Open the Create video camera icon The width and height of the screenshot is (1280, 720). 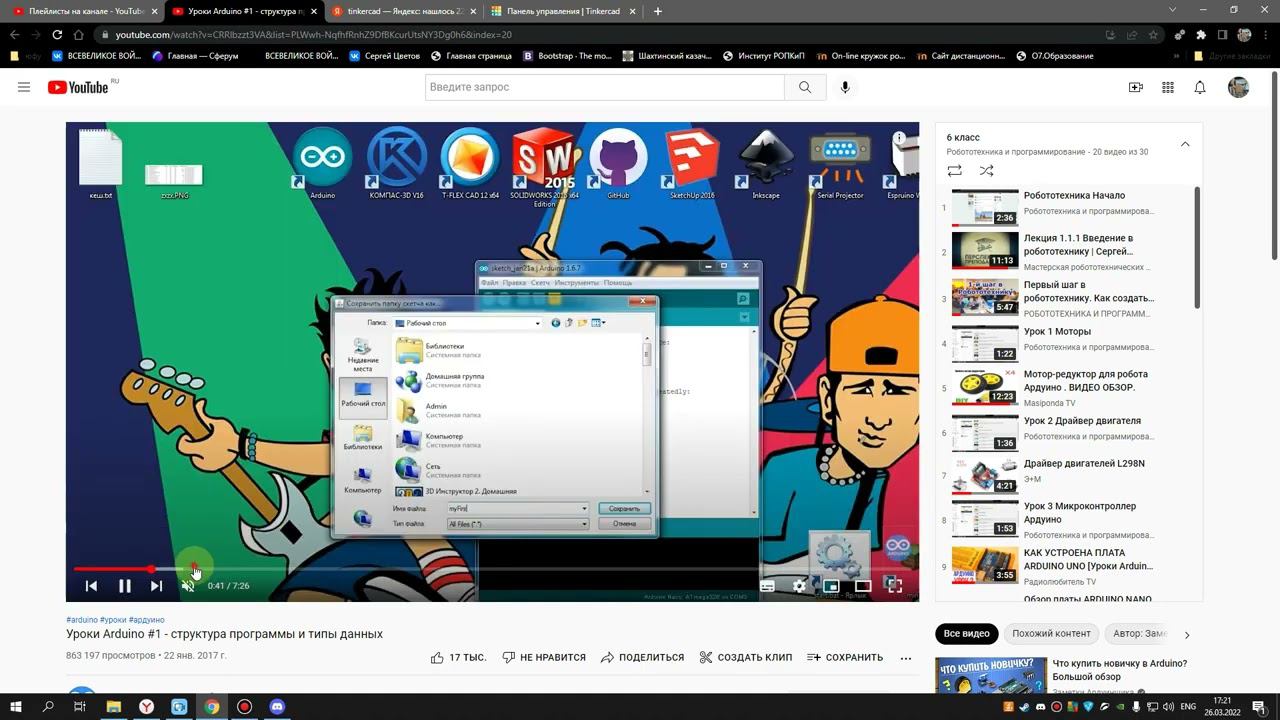point(1136,87)
